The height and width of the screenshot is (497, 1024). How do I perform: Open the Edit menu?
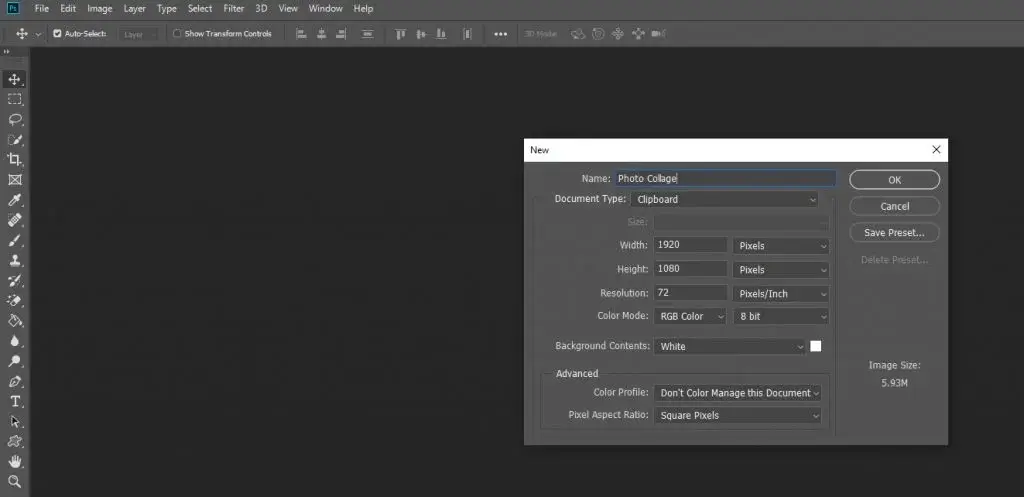[x=68, y=8]
